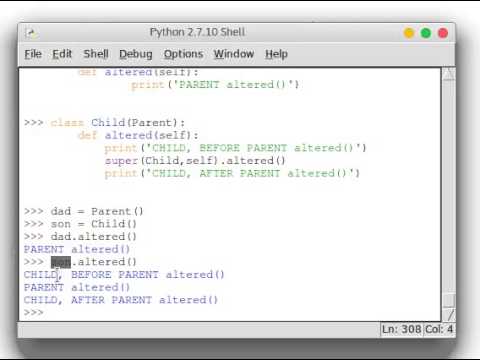Open the Shell menu
Image resolution: width=480 pixels, height=360 pixels.
coord(96,54)
